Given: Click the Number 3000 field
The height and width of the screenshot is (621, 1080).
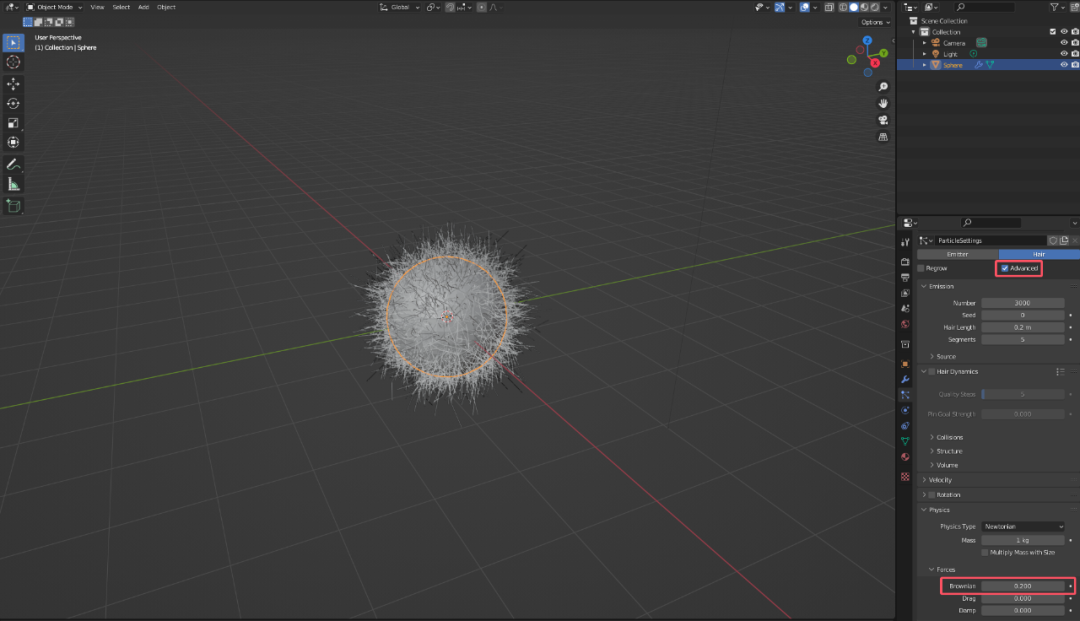Looking at the screenshot, I should click(x=1023, y=303).
